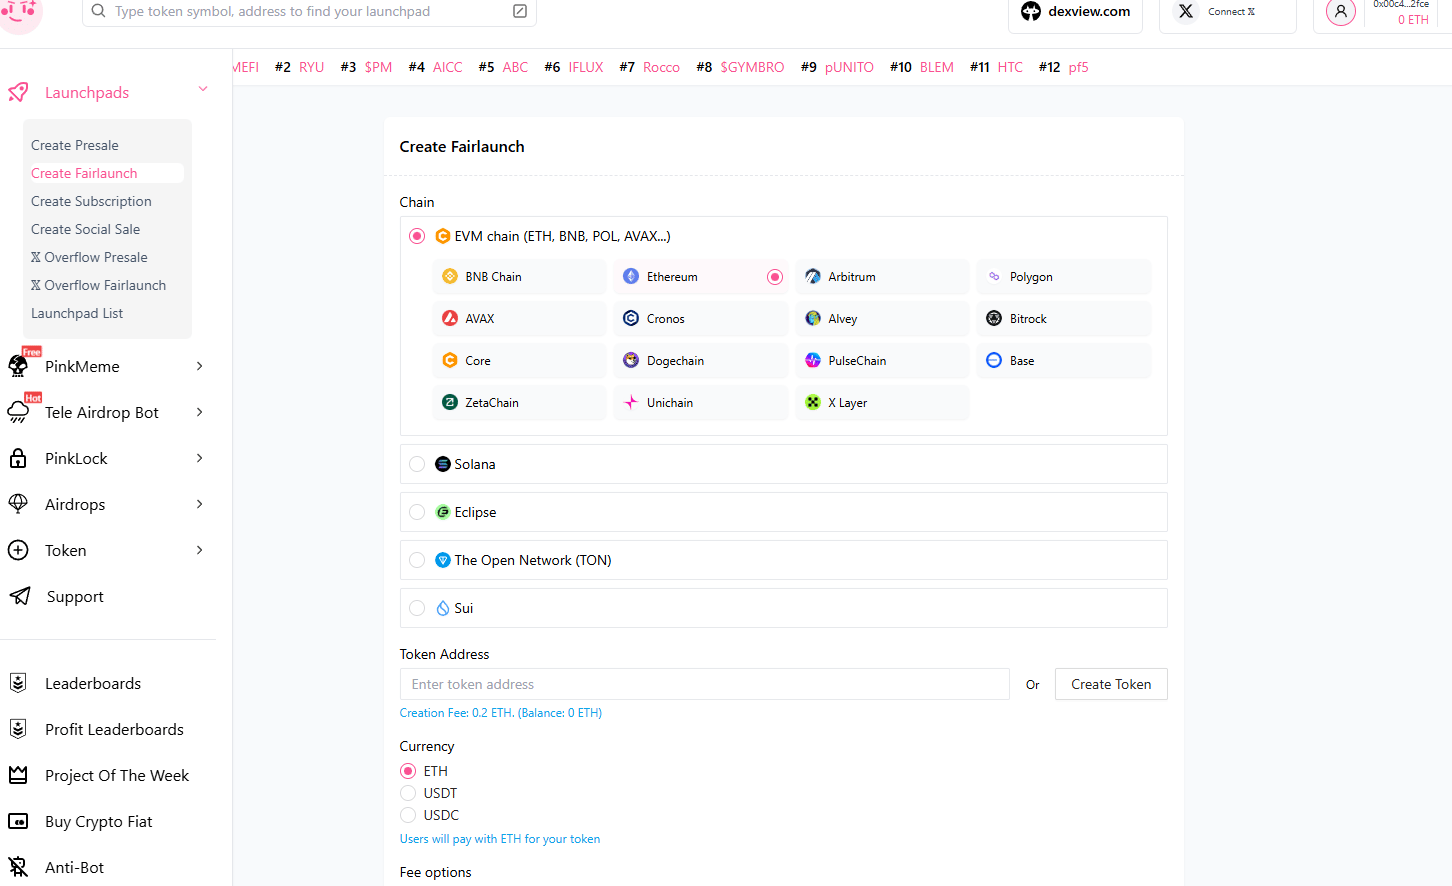1452x886 pixels.
Task: Click the wallet profile avatar icon
Action: [1341, 12]
